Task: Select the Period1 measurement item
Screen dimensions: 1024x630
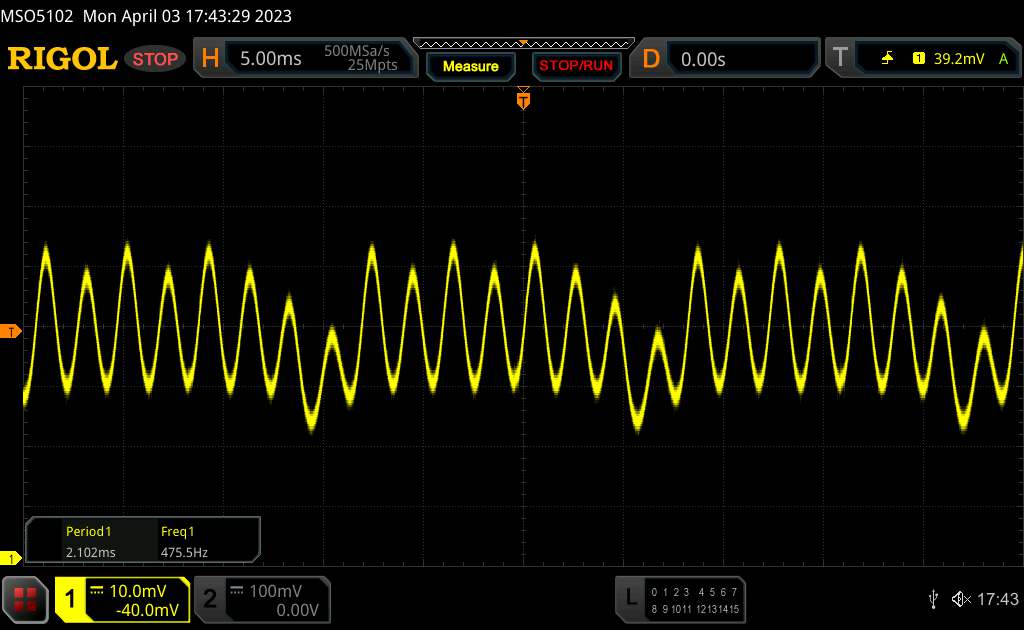Action: tap(88, 541)
